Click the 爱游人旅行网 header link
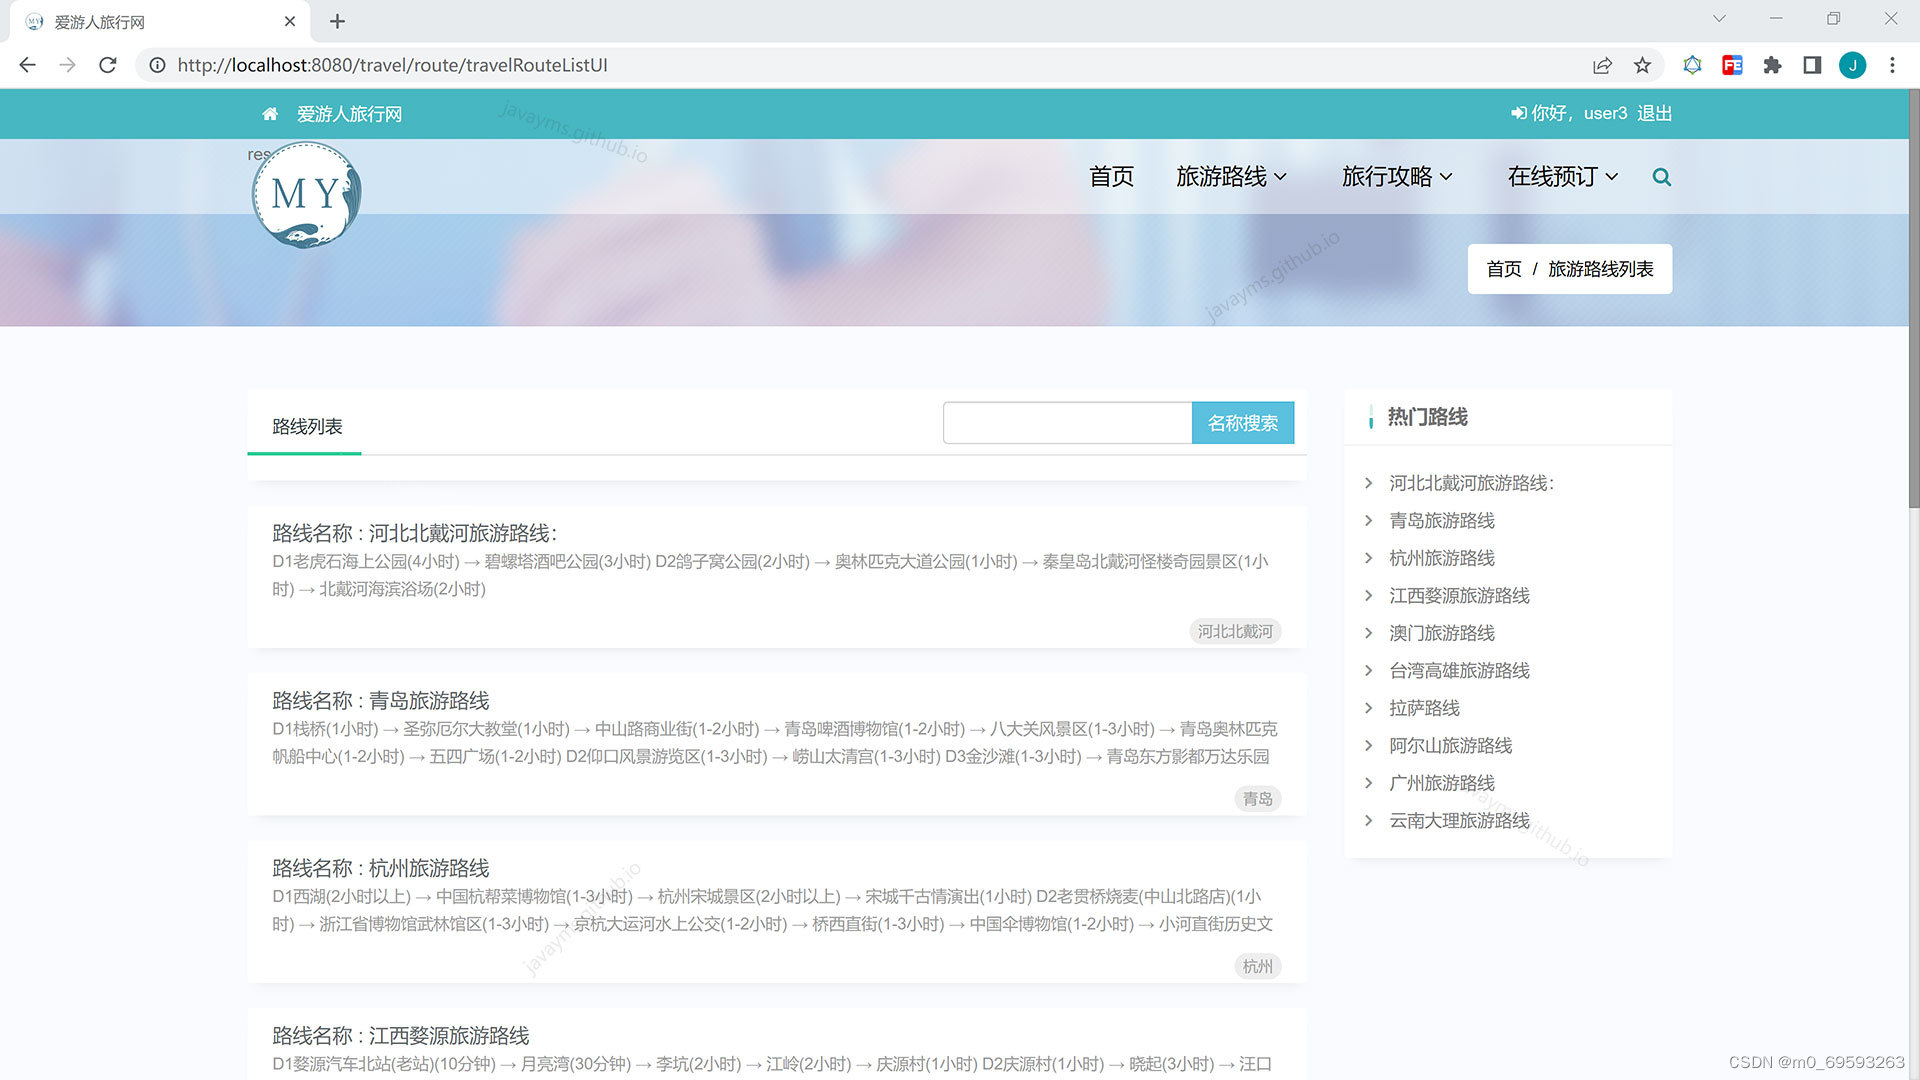Screen dimensions: 1920x1080 [x=349, y=114]
